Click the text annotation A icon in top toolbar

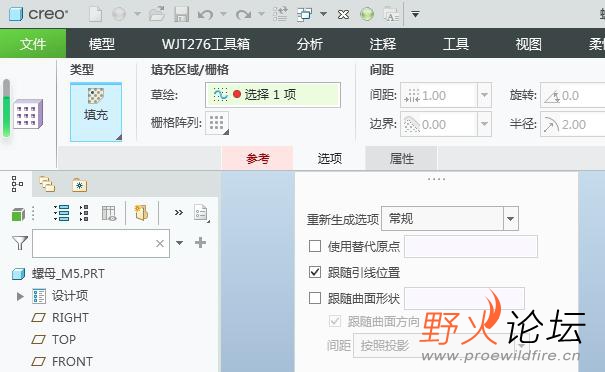tap(392, 15)
